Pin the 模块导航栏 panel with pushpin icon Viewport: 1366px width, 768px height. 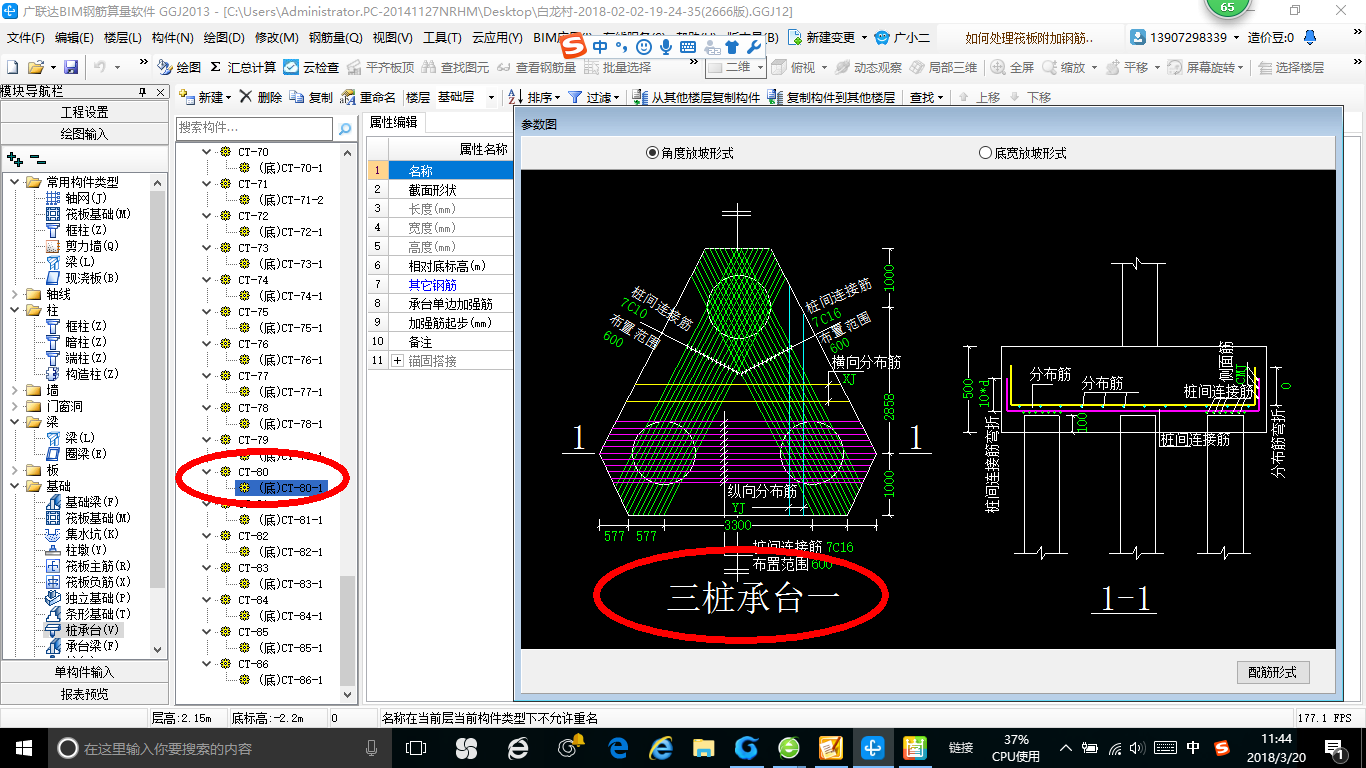pyautogui.click(x=143, y=91)
